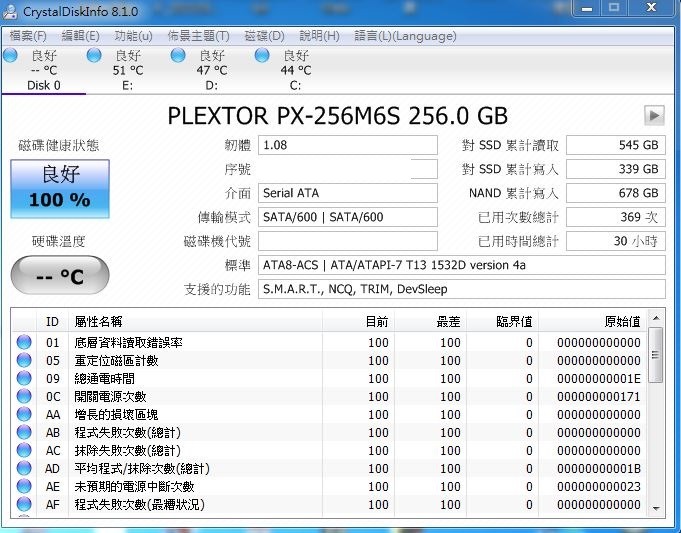Click the 屬性名稱 column header
Image resolution: width=681 pixels, height=533 pixels.
coord(195,321)
